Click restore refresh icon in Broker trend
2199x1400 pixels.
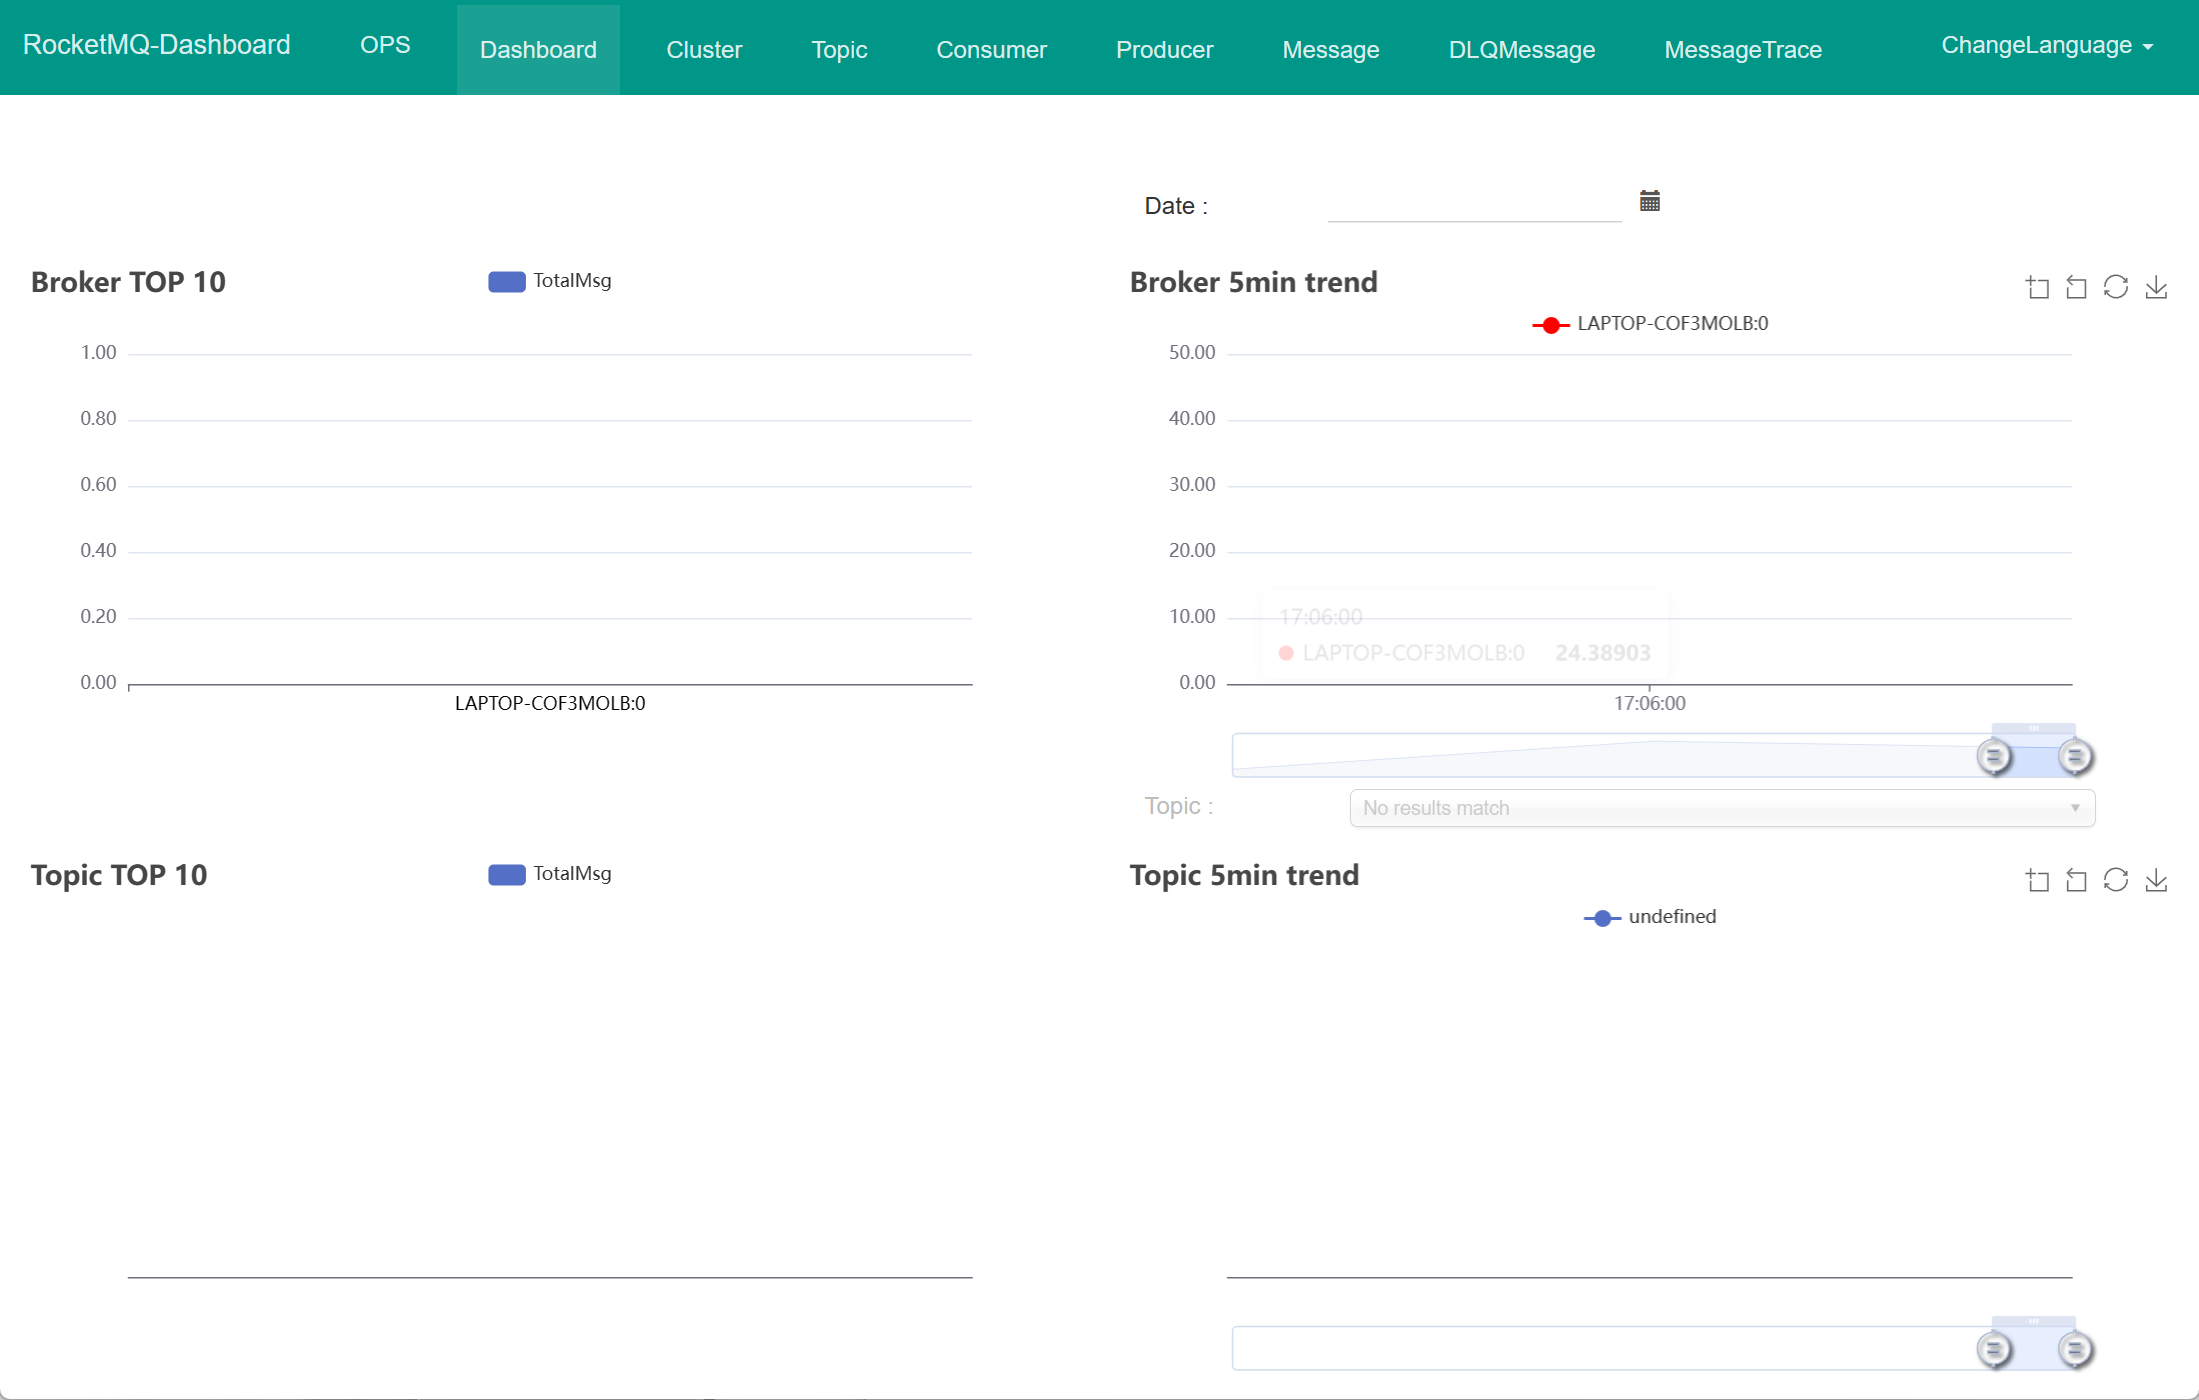pos(2115,288)
